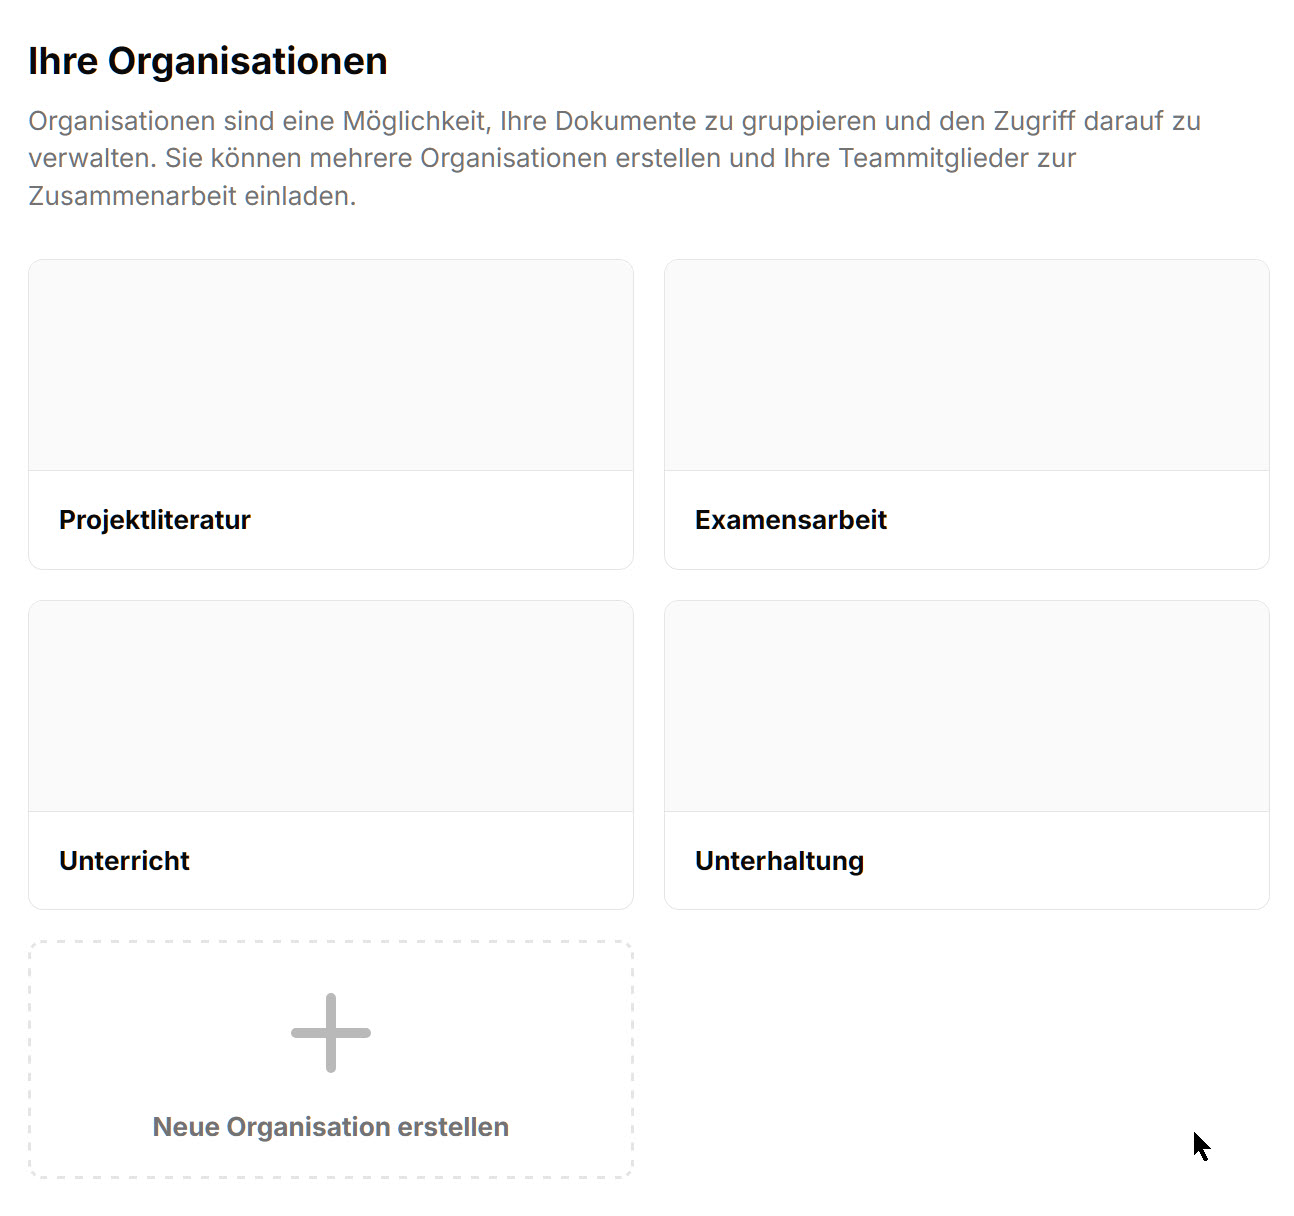Screen dimensions: 1294x1216
Task: Click the dashed new-organization tile
Action: [331, 1059]
